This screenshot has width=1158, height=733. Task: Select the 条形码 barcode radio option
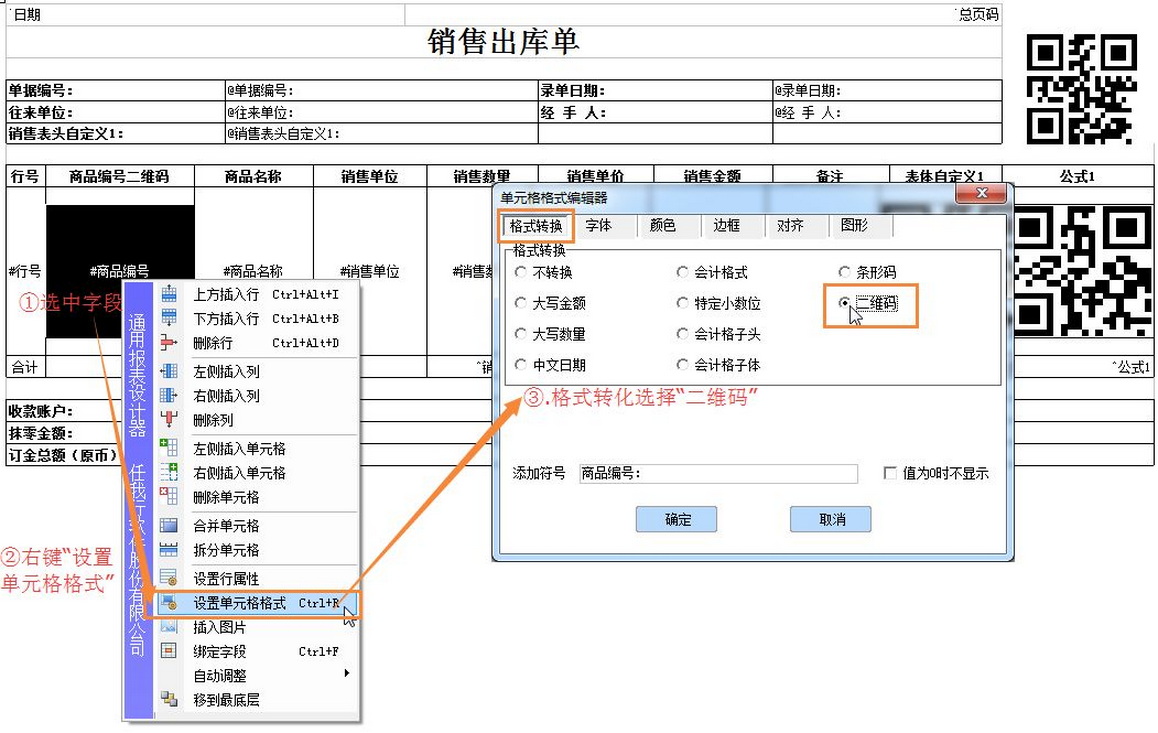[x=845, y=272]
